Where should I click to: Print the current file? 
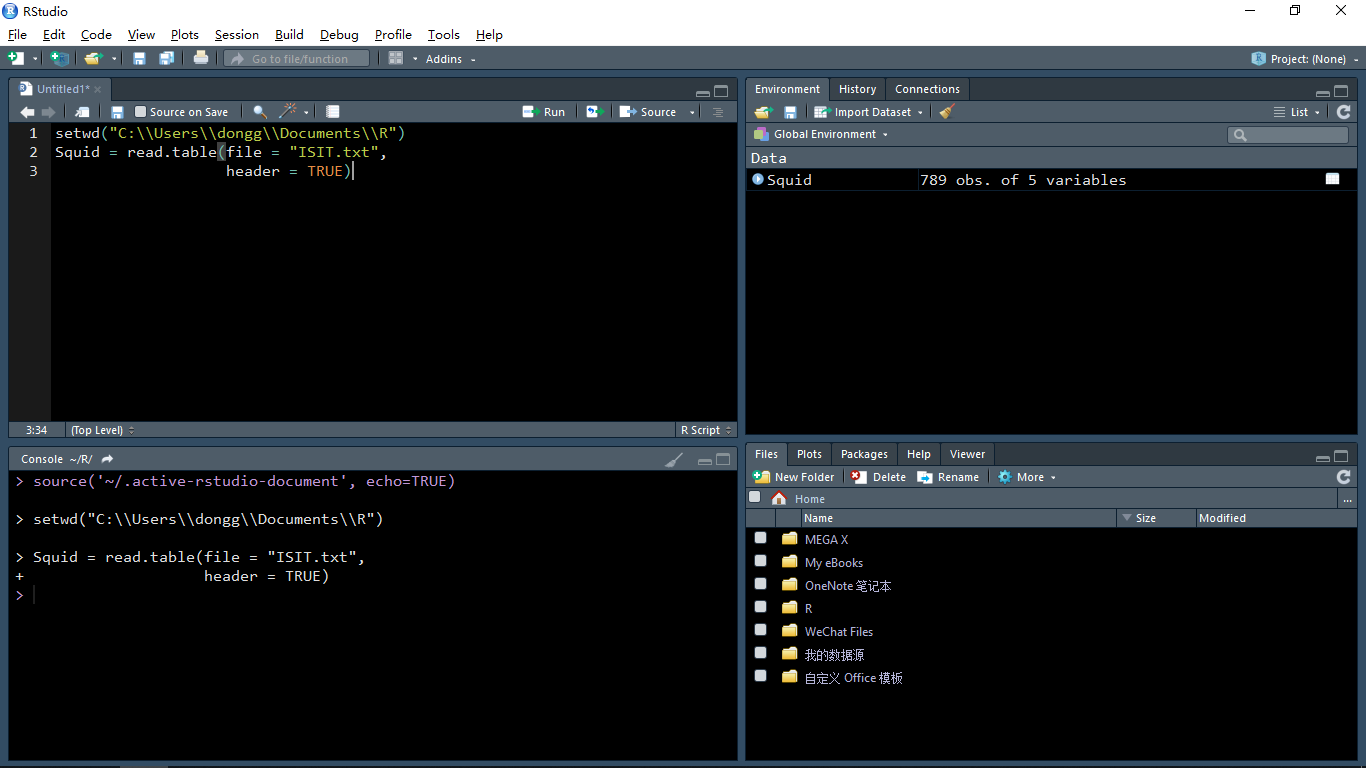coord(201,58)
